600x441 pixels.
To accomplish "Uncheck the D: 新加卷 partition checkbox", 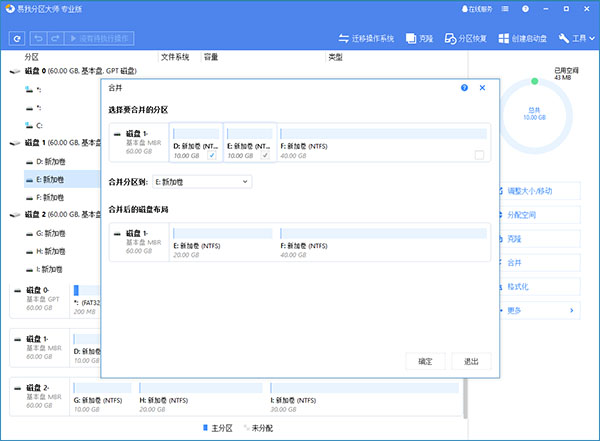I will [x=212, y=155].
